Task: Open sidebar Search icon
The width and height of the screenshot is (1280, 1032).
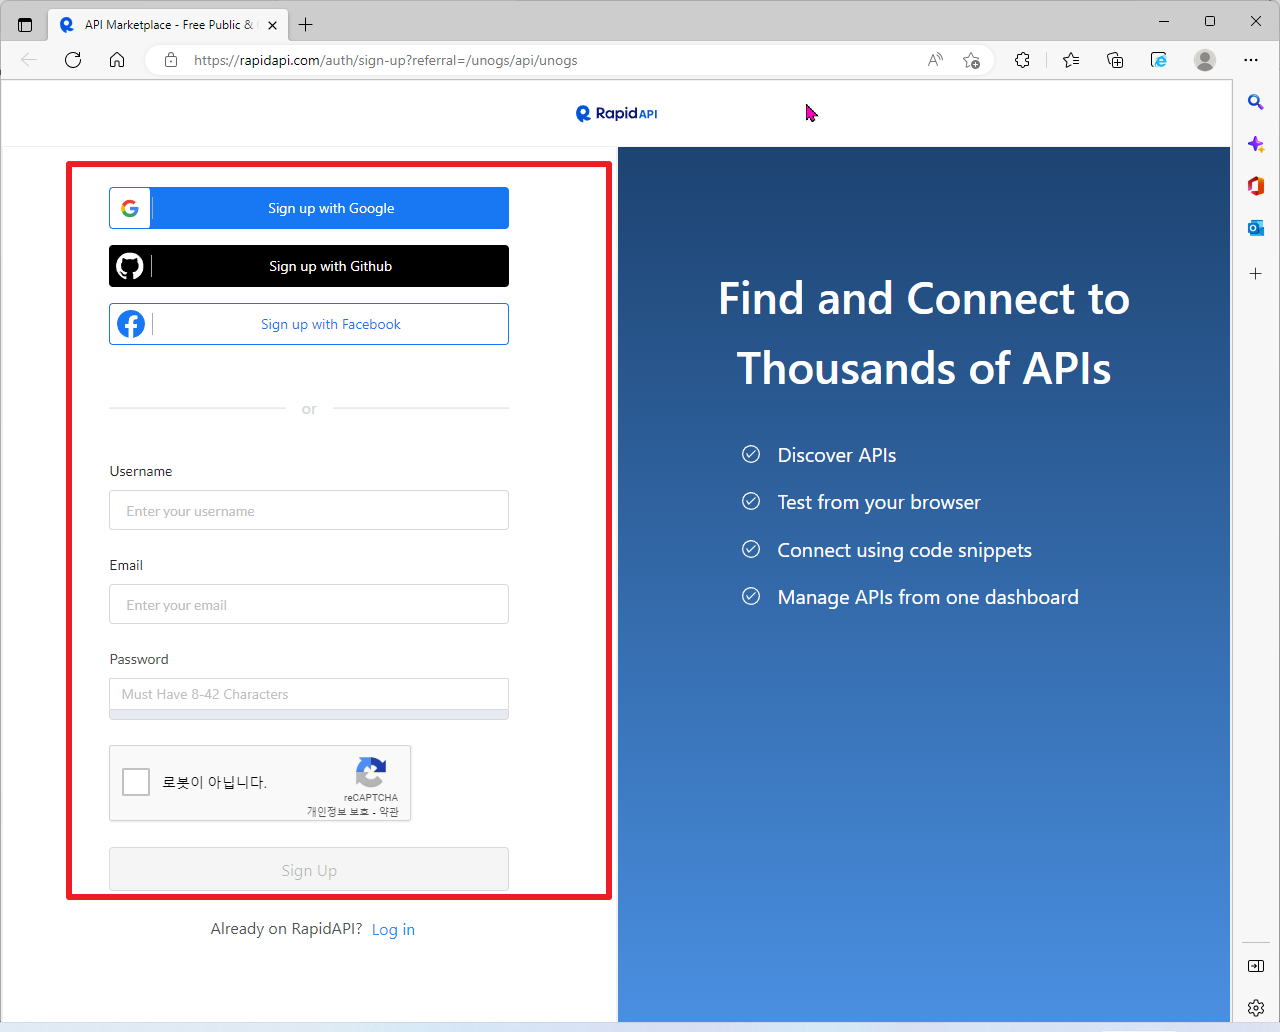Action: (x=1256, y=102)
